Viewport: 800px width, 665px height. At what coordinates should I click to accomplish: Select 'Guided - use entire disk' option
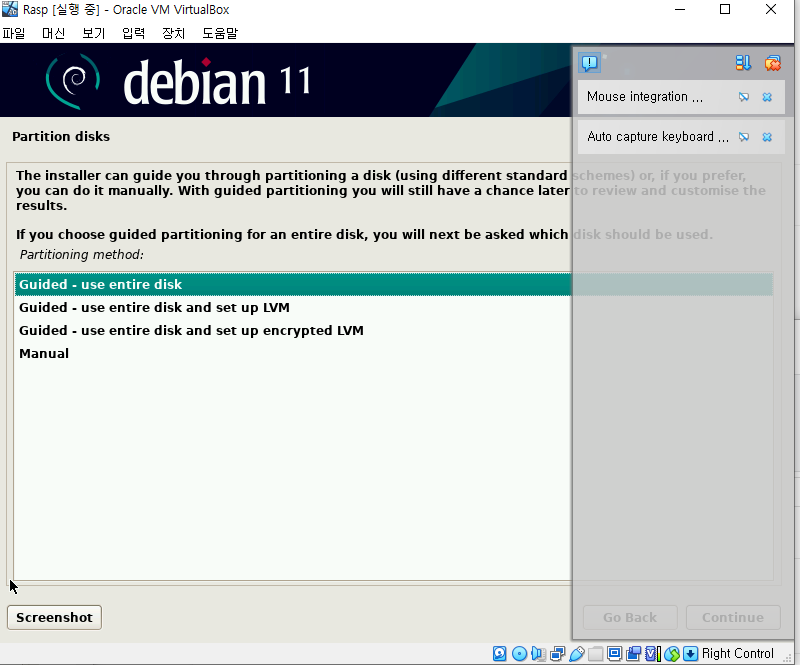pos(394,284)
